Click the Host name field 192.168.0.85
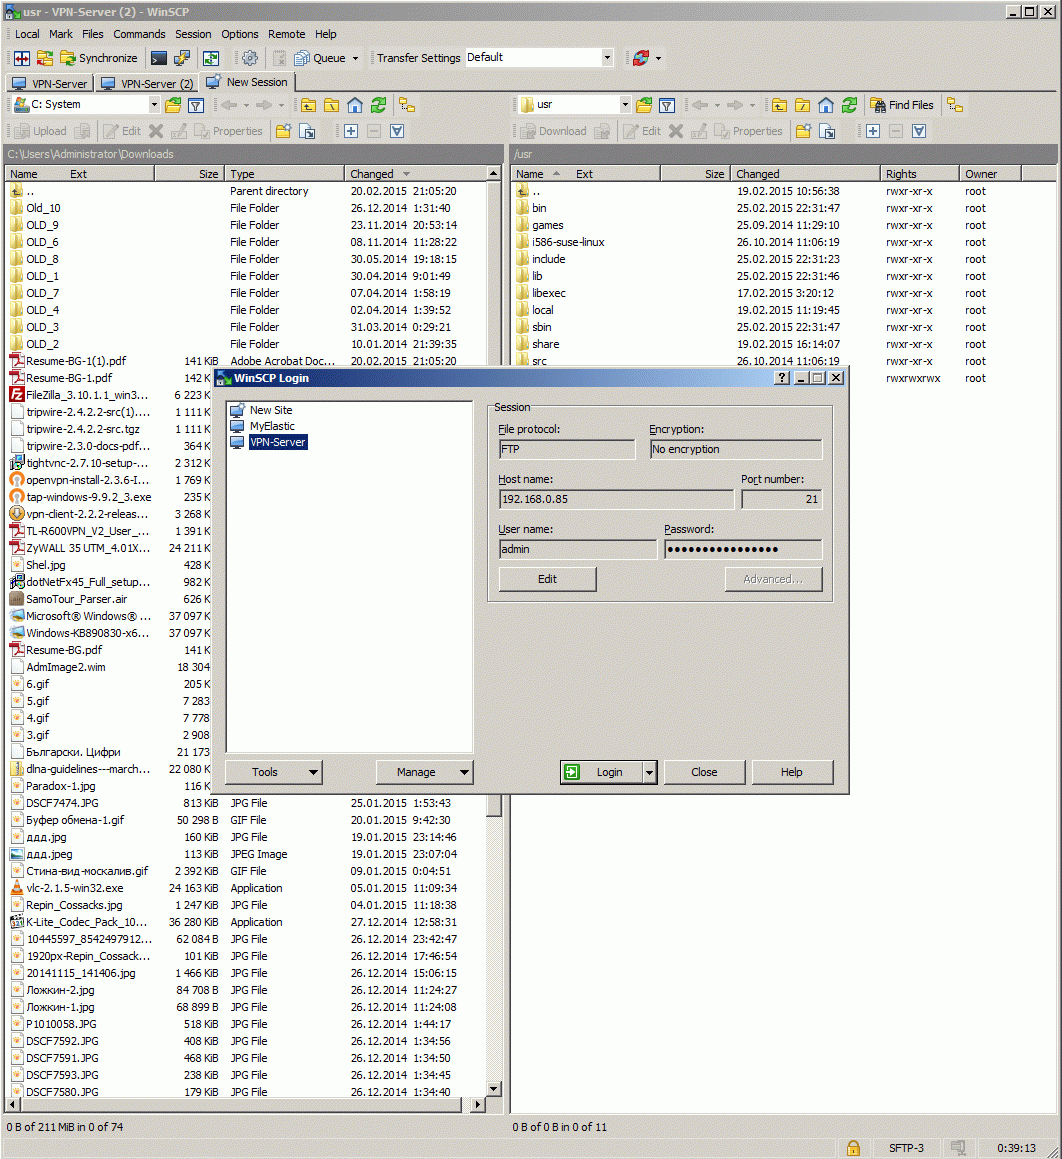1062x1159 pixels. tap(616, 500)
